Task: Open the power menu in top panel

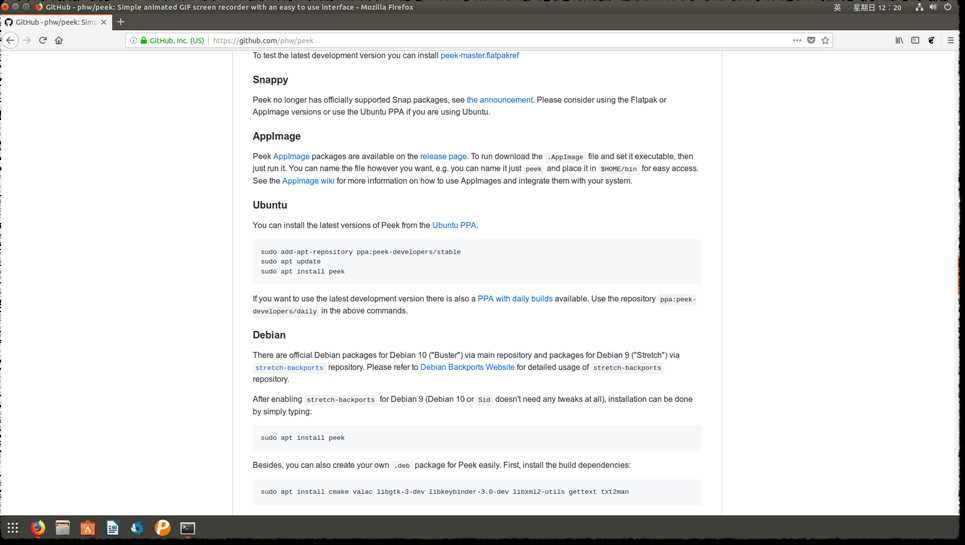Action: (948, 7)
